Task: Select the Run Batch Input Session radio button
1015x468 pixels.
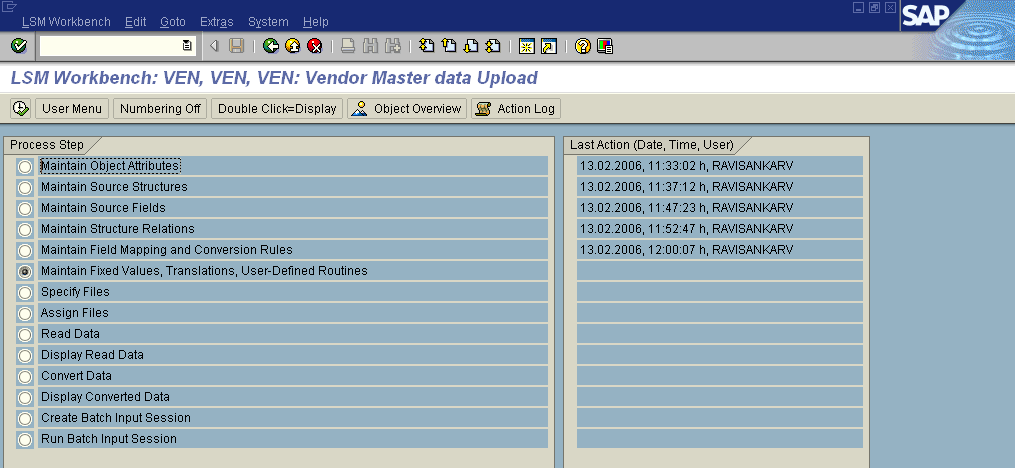Action: tap(25, 439)
